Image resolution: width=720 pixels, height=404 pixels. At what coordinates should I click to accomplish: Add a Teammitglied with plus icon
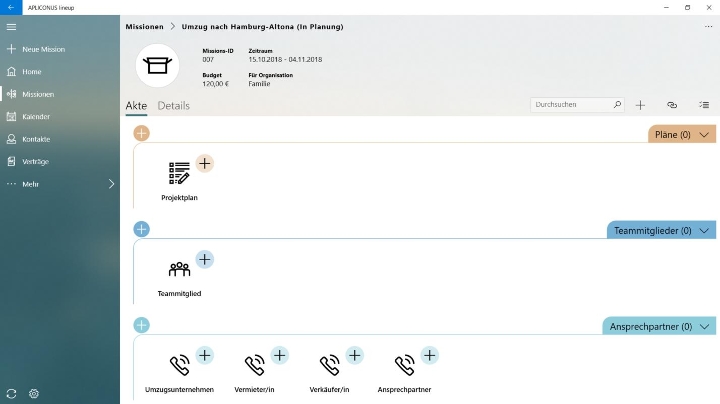click(205, 259)
